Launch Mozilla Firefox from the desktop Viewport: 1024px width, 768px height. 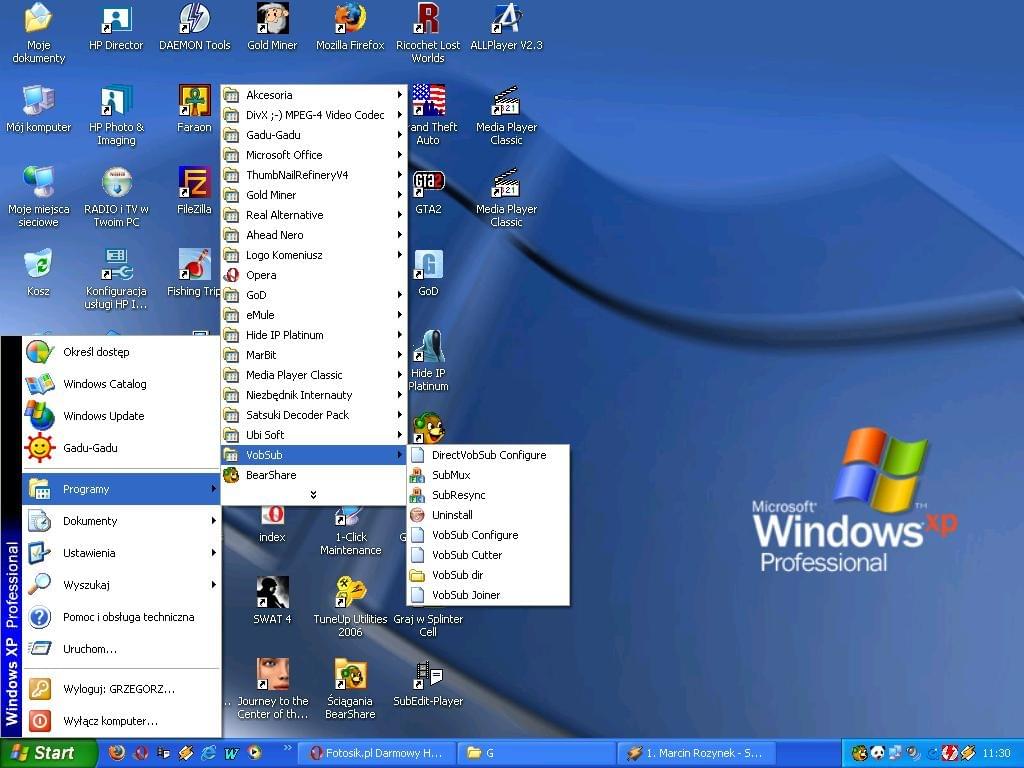point(350,20)
